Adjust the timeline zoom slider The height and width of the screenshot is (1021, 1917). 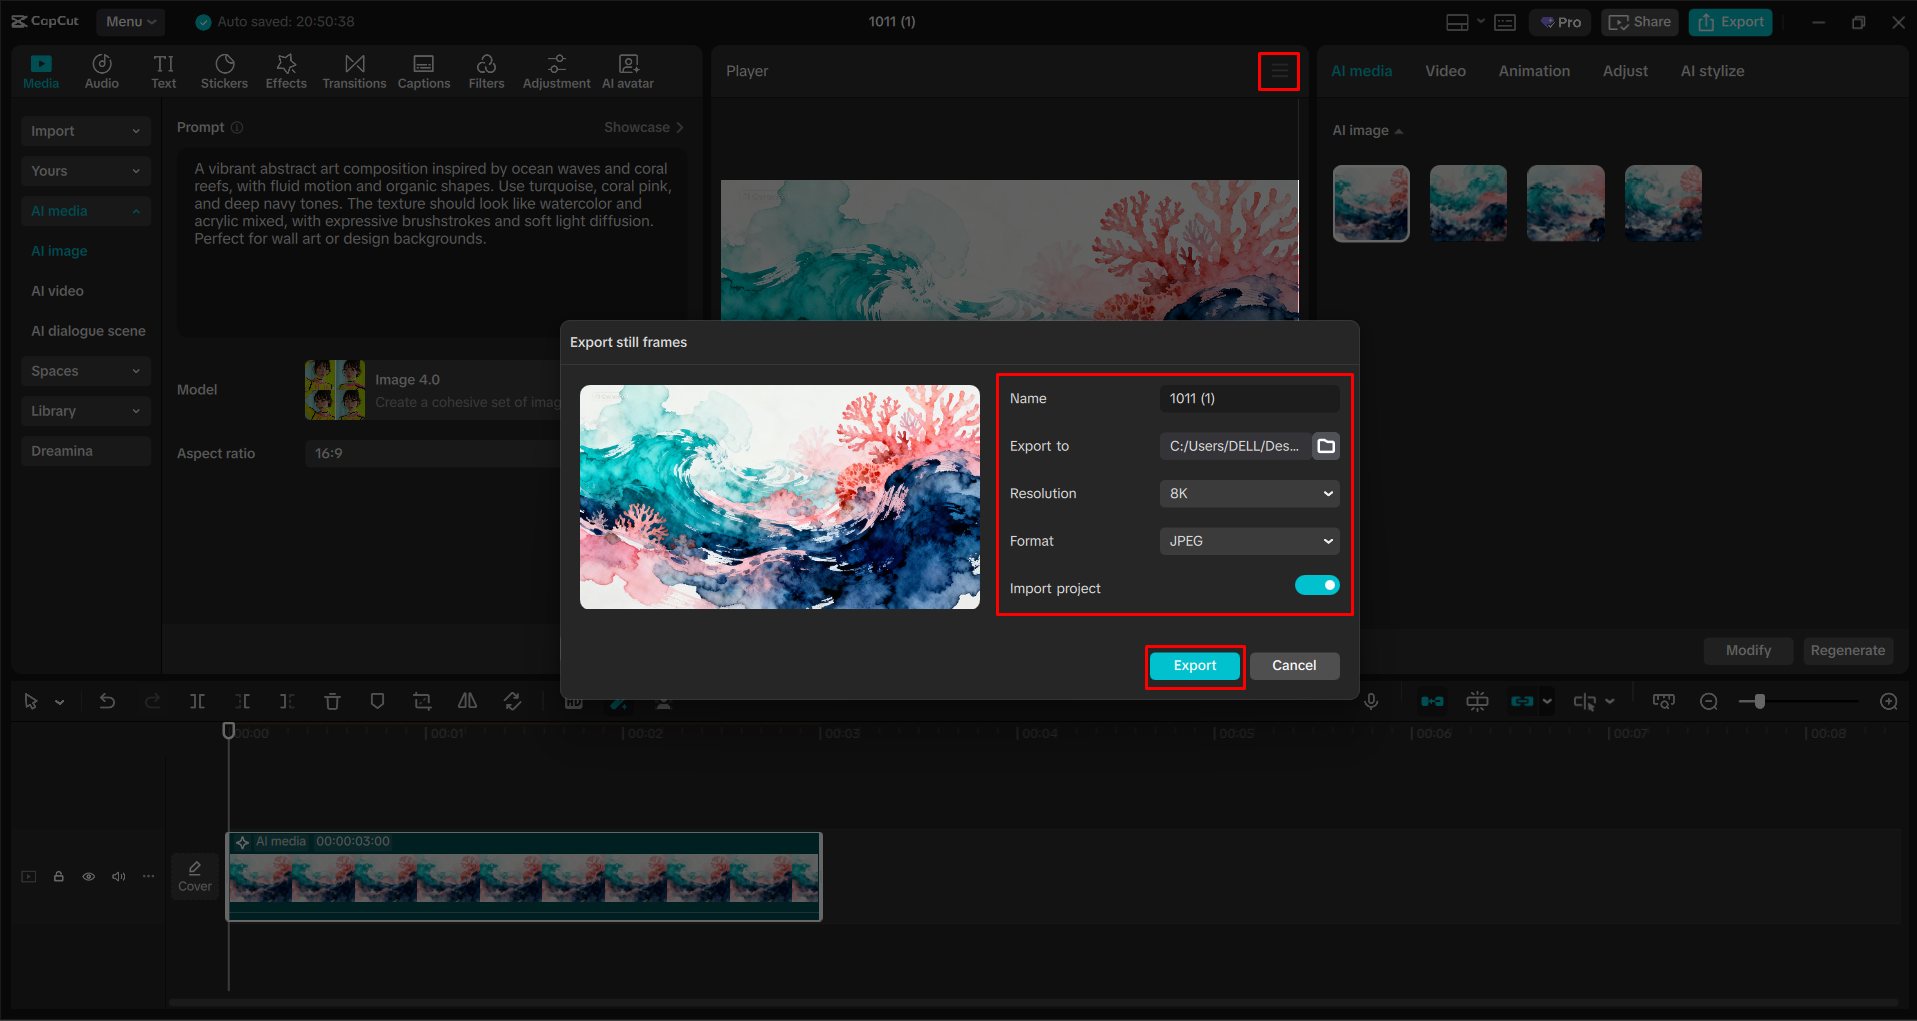1757,701
